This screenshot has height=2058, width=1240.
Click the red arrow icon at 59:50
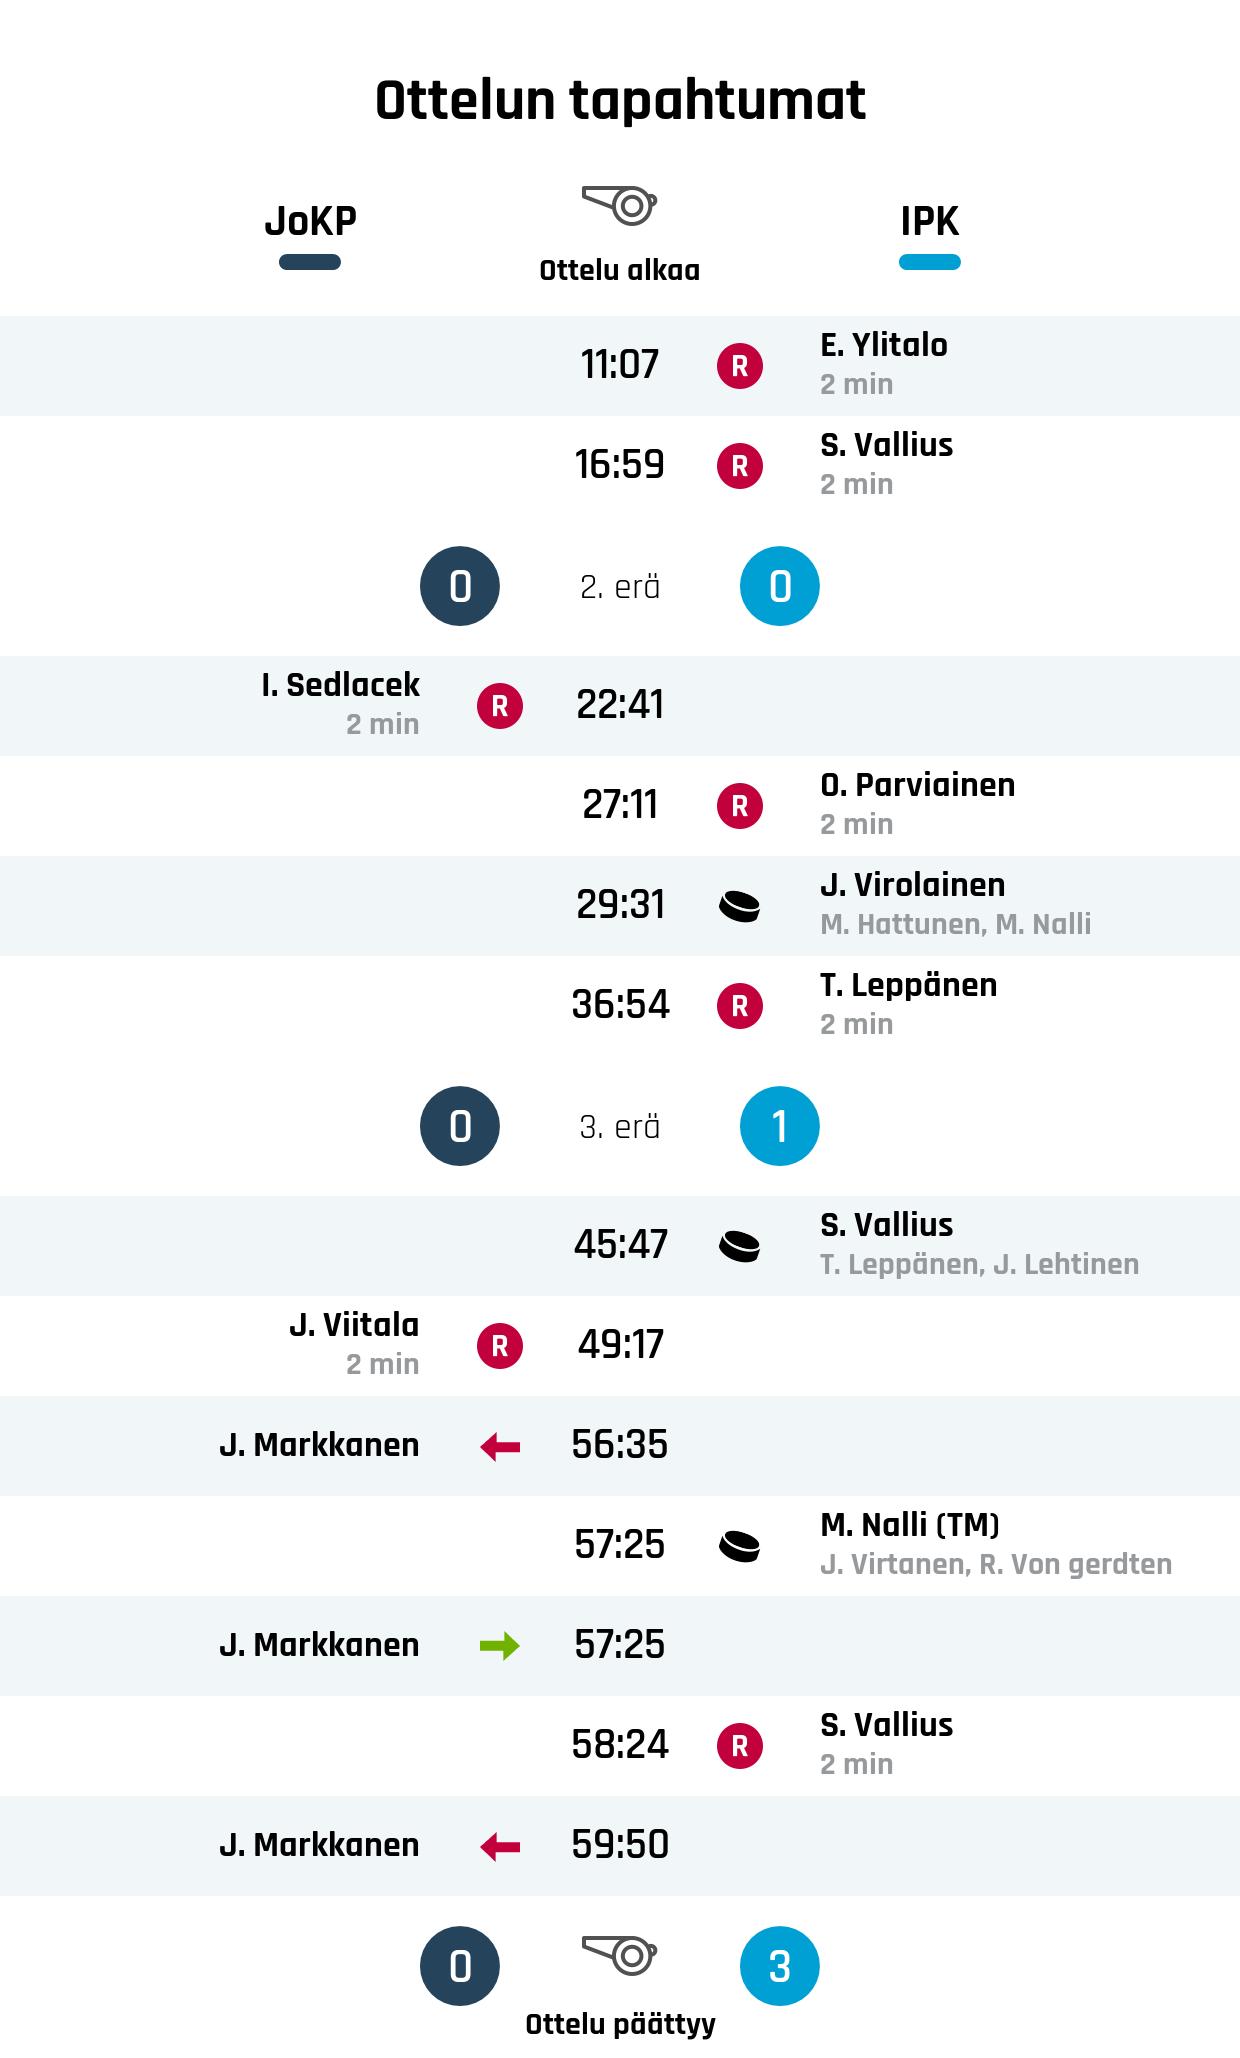[500, 1846]
